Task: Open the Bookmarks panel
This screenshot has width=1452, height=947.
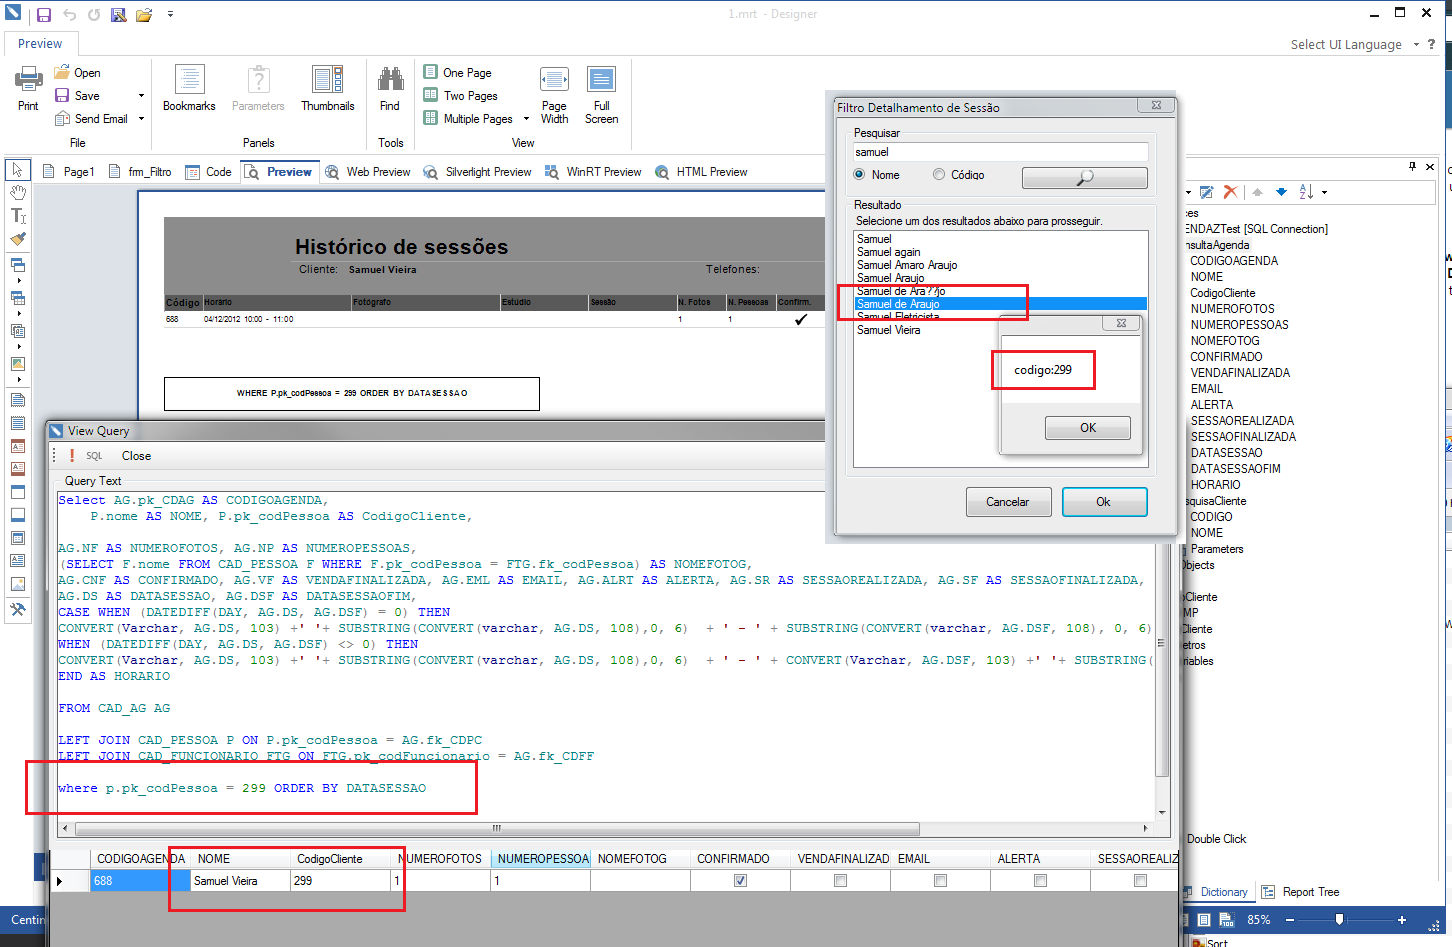Action: coord(189,88)
